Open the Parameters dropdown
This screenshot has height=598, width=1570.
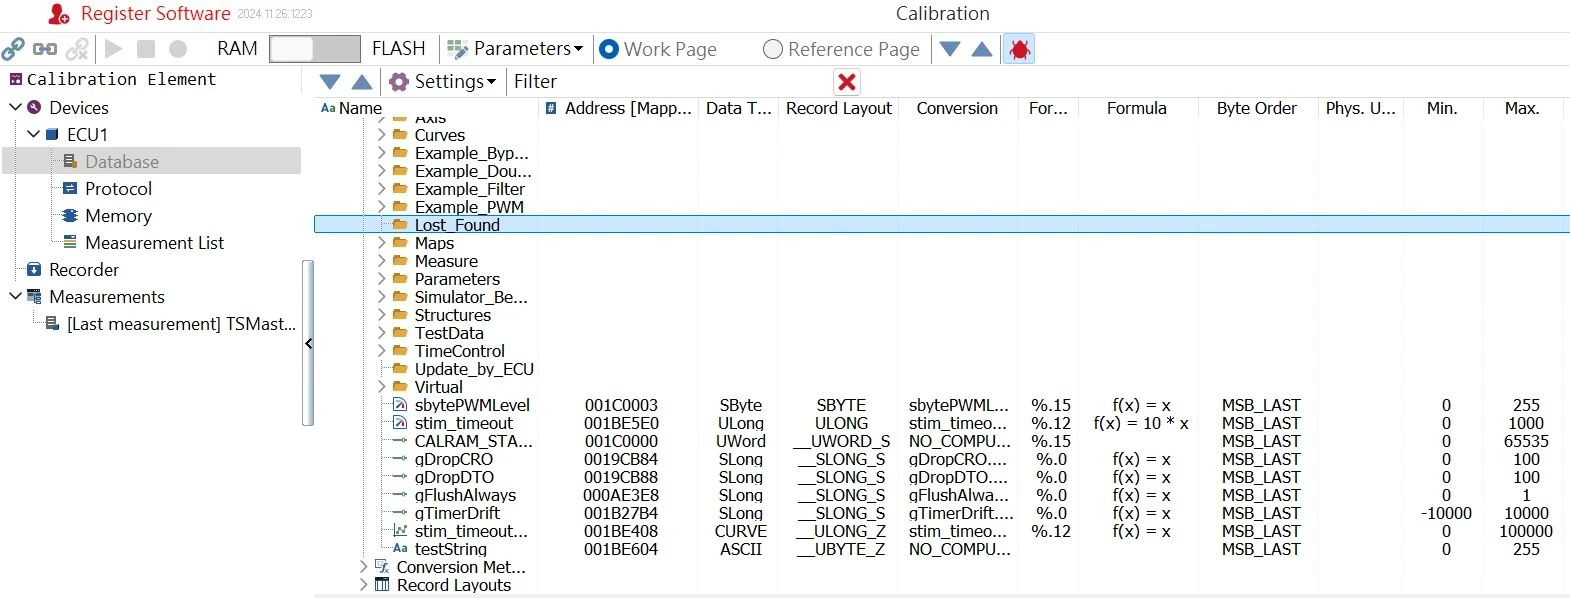pyautogui.click(x=515, y=48)
